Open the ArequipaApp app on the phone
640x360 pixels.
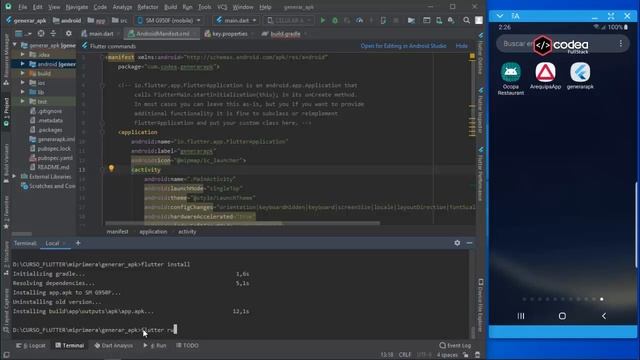545,76
